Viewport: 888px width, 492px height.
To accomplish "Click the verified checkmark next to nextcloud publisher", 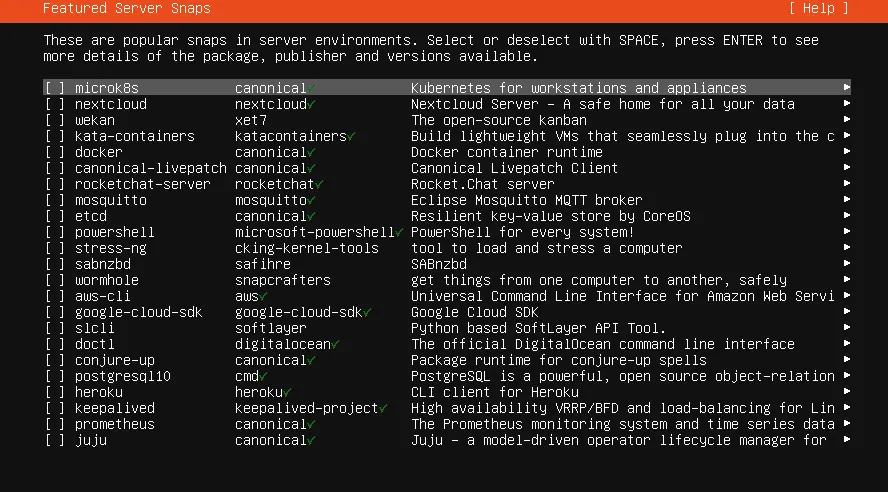I will coord(312,104).
